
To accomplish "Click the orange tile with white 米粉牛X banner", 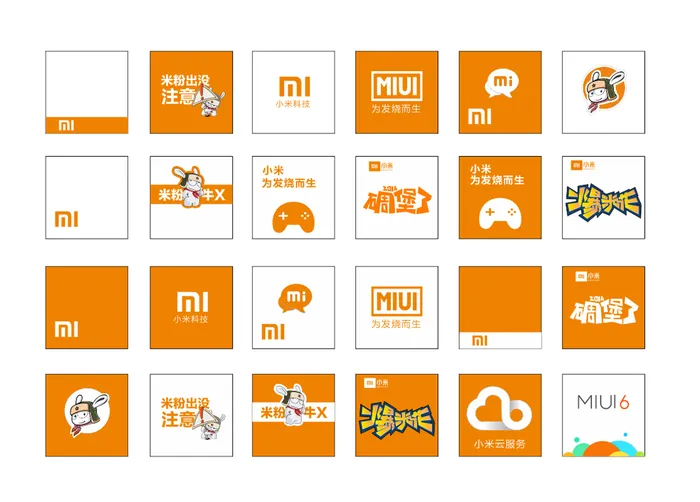I will [293, 415].
